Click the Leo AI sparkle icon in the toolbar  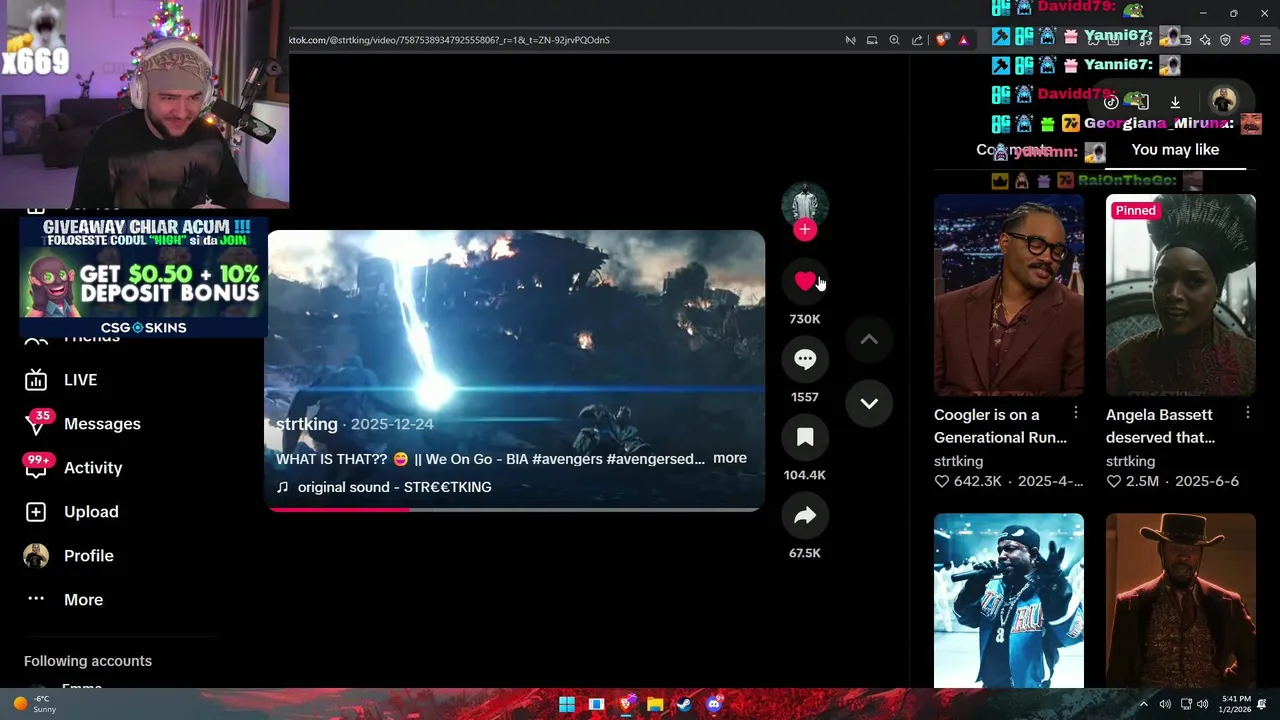(1205, 40)
